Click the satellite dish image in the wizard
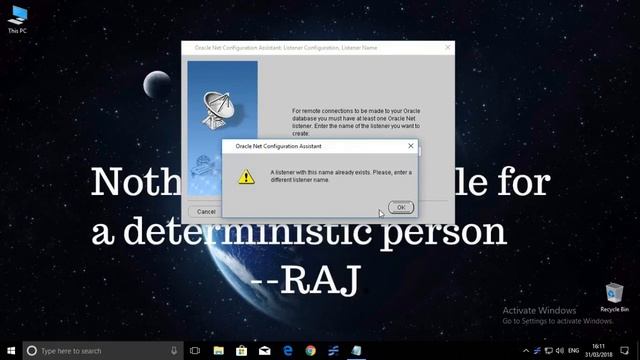Image resolution: width=640 pixels, height=360 pixels. tap(218, 110)
